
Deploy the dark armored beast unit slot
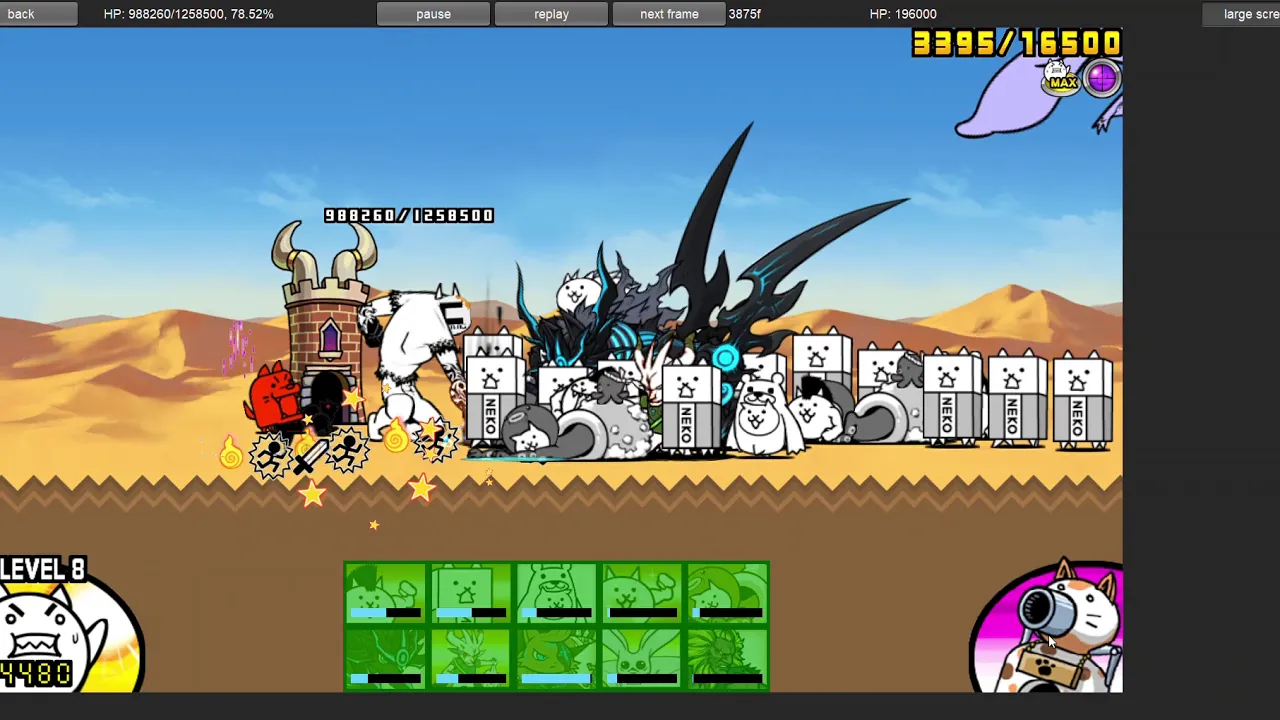pyautogui.click(x=385, y=658)
